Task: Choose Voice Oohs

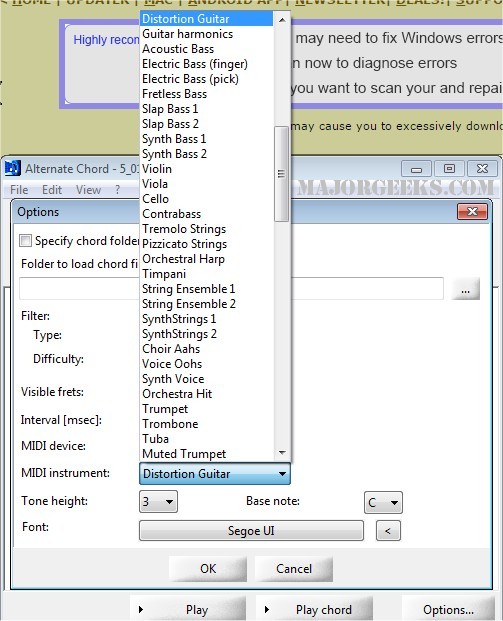Action: (x=207, y=364)
